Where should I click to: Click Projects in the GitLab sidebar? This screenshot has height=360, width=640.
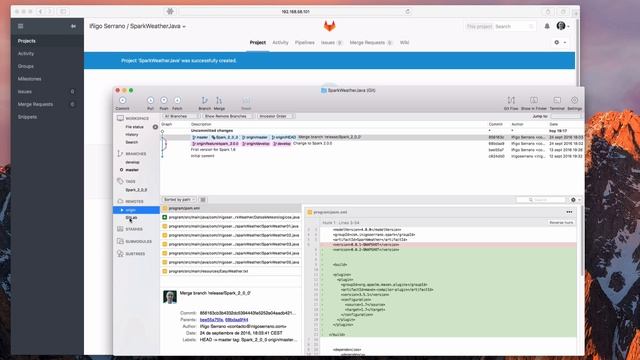tap(47, 41)
